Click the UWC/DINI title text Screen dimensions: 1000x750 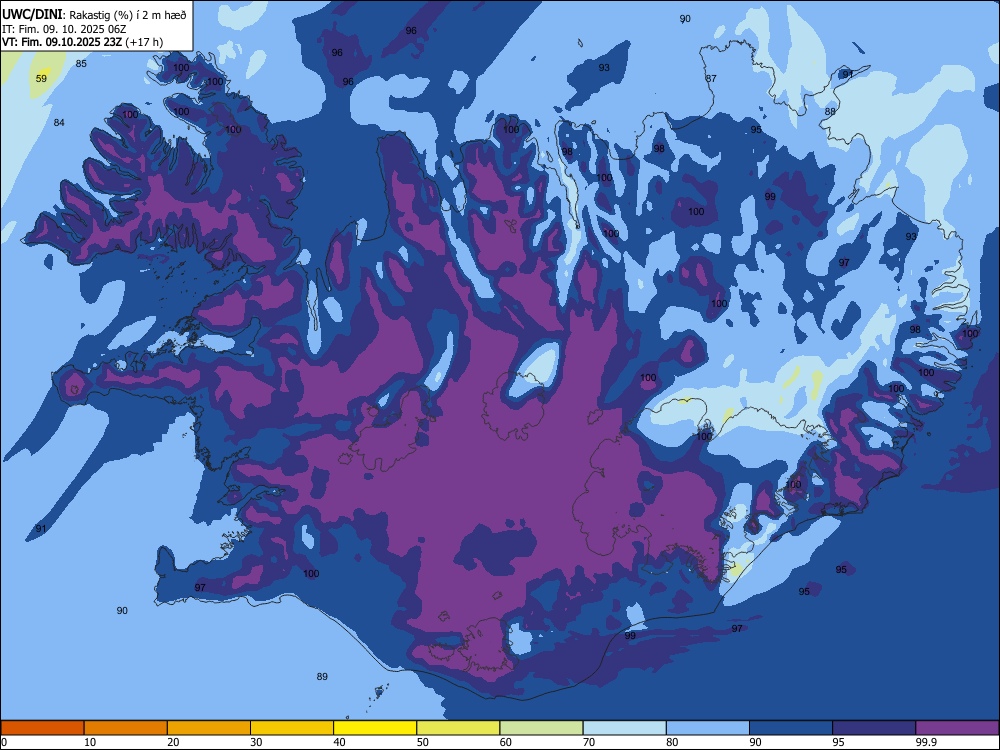tap(32, 15)
